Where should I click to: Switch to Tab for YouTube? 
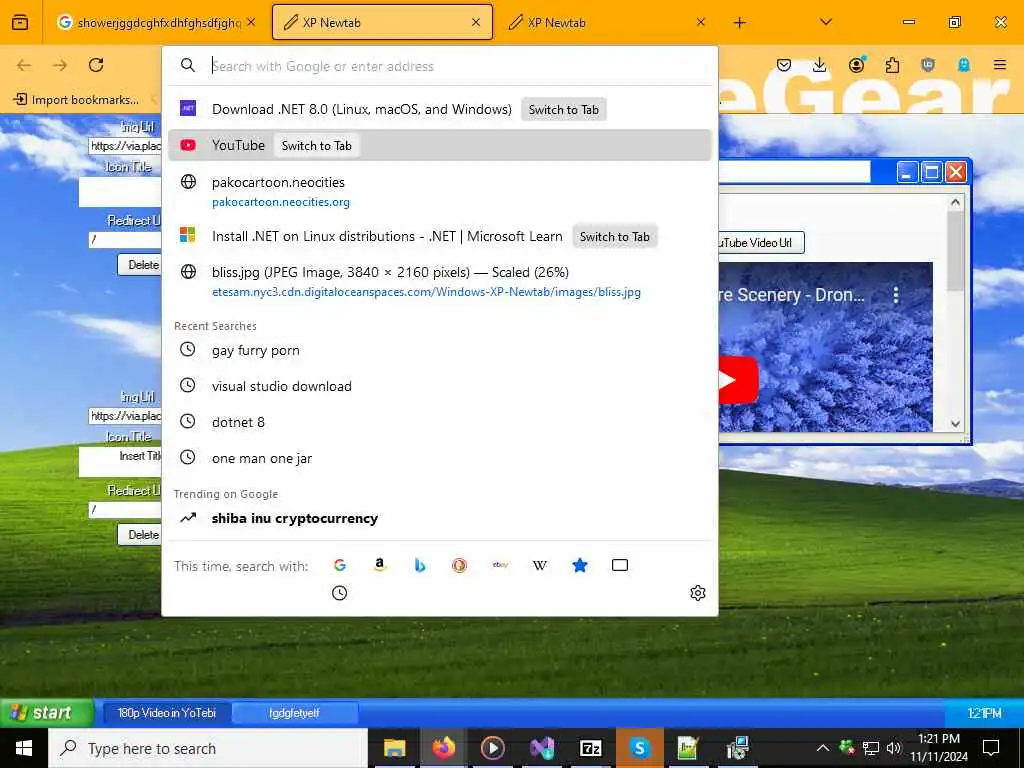(317, 146)
